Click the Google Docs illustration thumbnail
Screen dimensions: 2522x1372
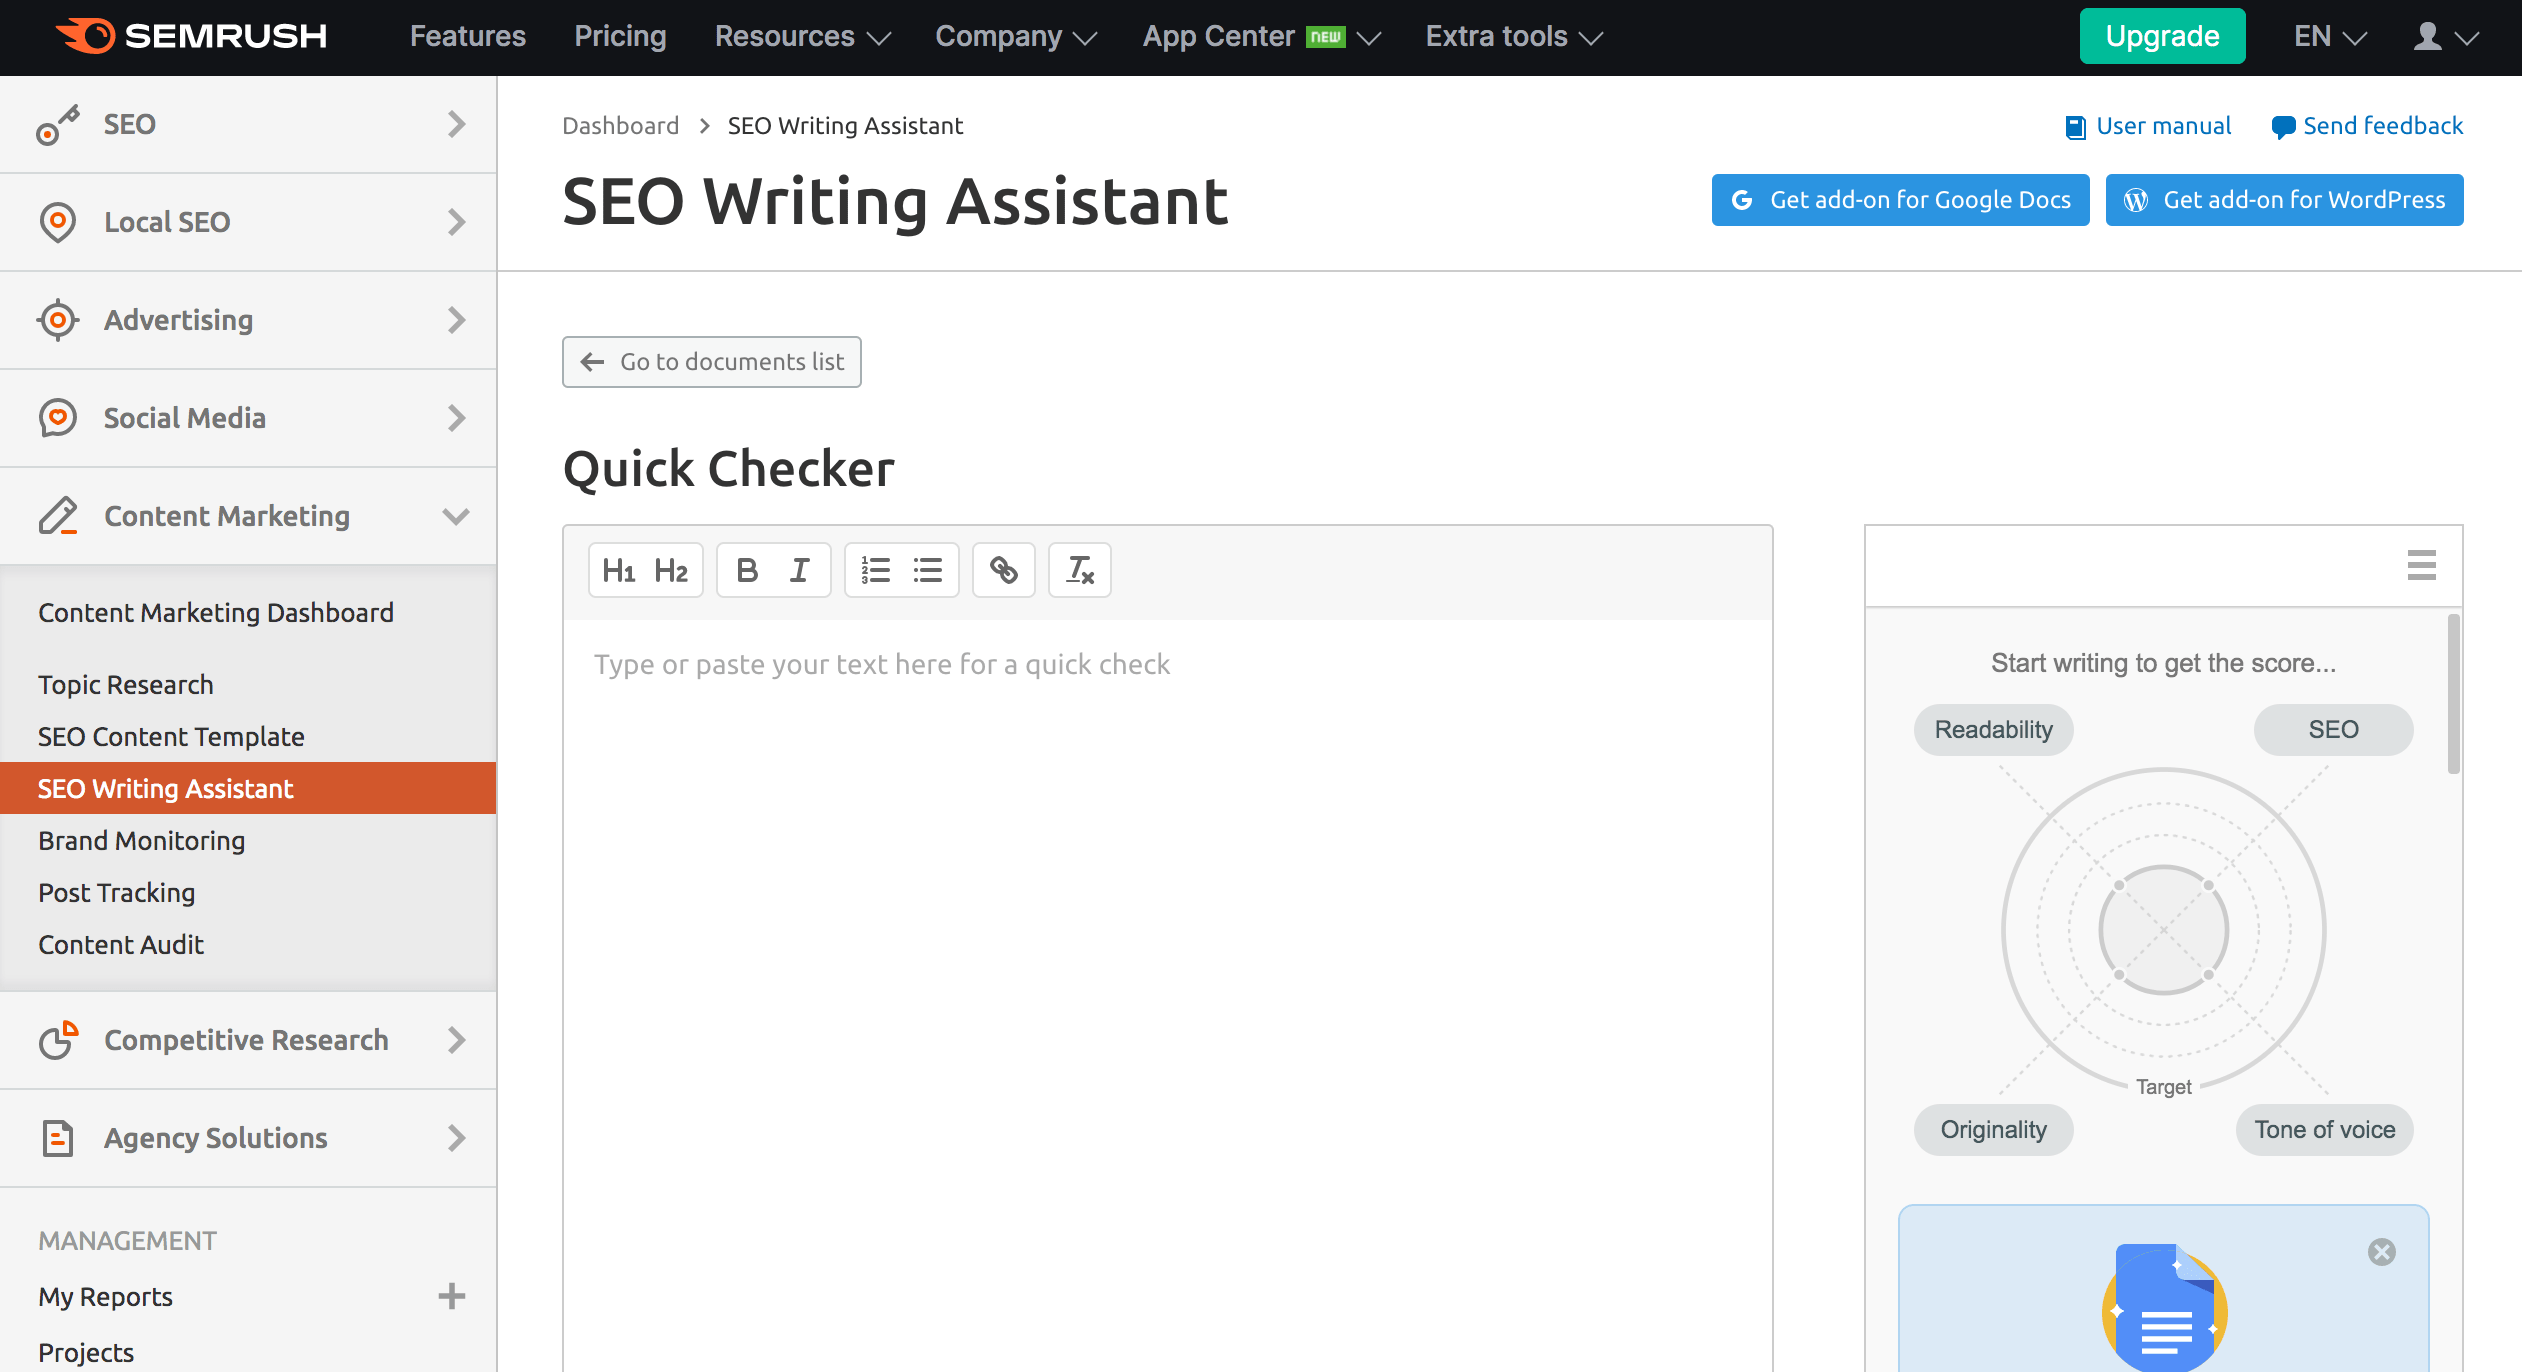coord(2164,1306)
